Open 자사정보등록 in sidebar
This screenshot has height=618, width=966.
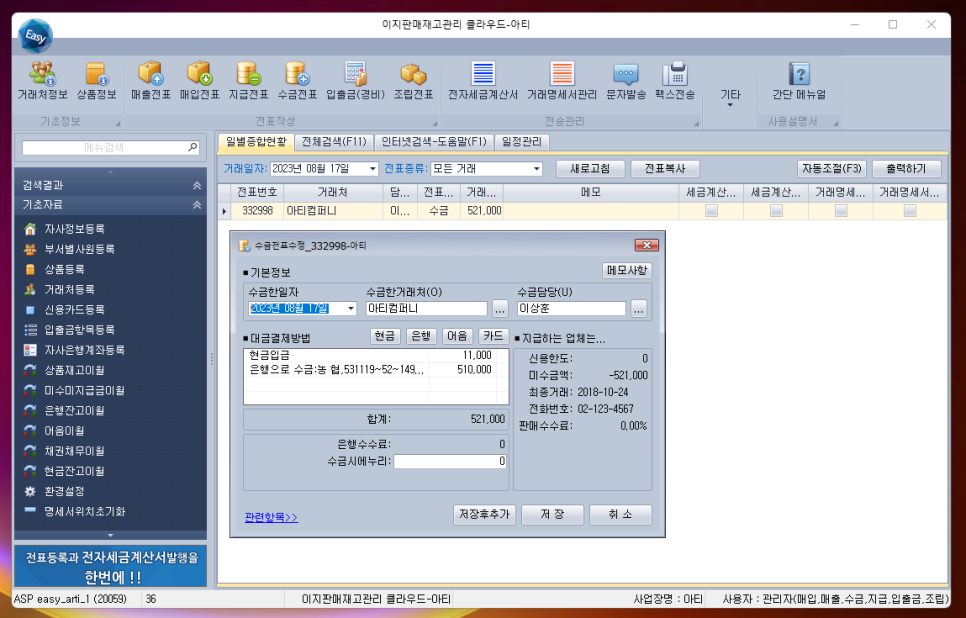pyautogui.click(x=74, y=229)
